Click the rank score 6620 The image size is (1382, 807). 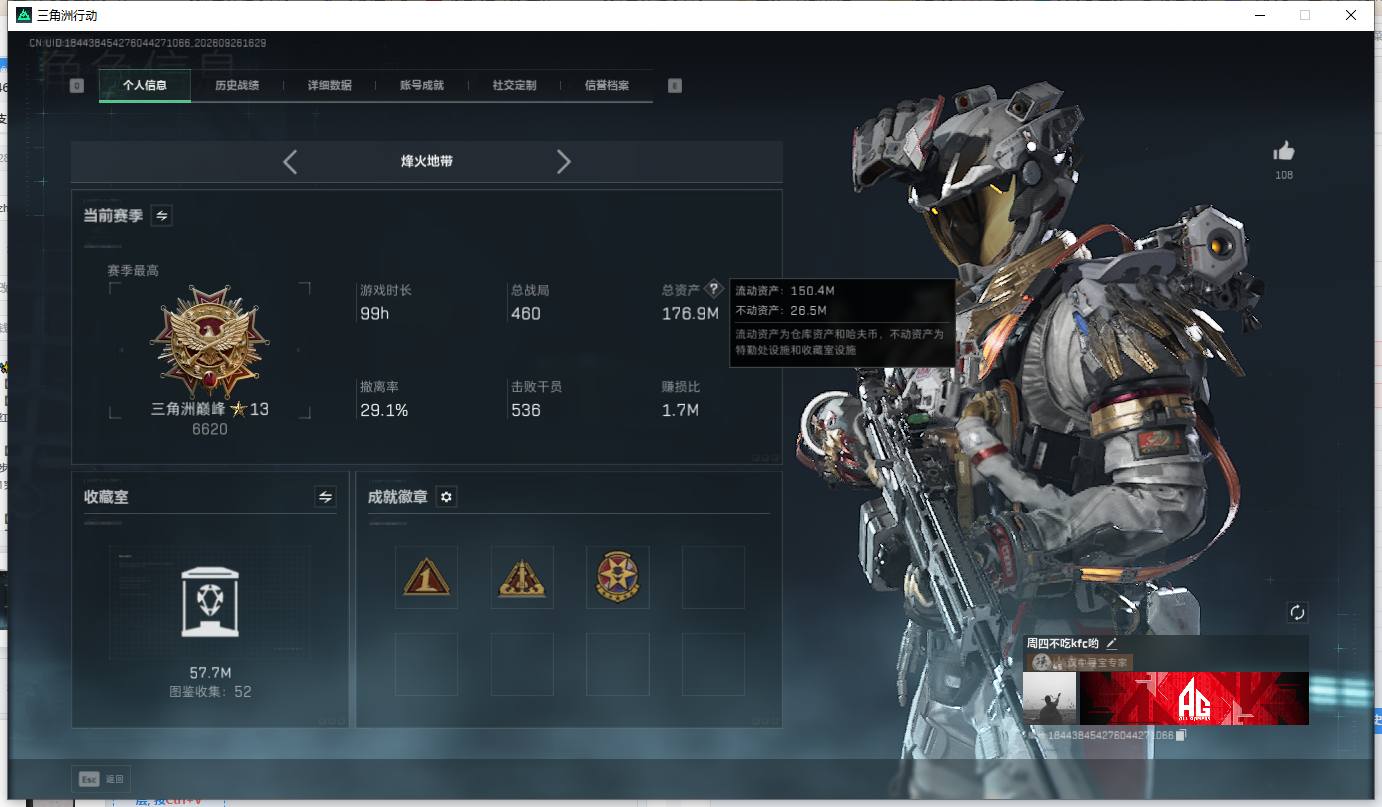pyautogui.click(x=210, y=429)
